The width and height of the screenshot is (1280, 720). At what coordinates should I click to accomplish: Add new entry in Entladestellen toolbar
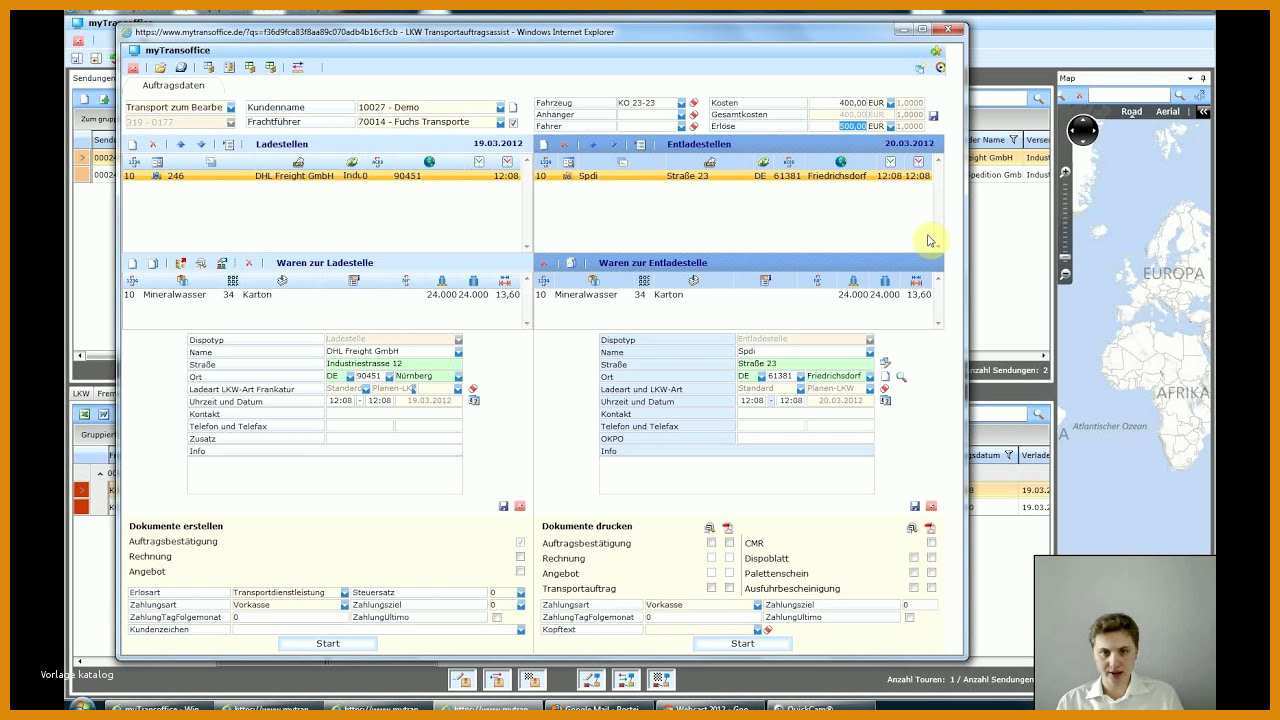coord(544,144)
